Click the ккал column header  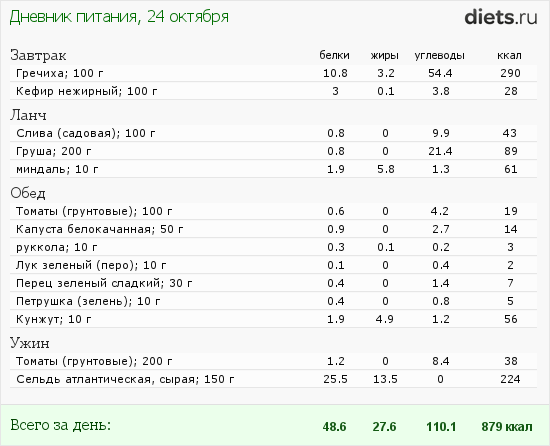coord(509,55)
